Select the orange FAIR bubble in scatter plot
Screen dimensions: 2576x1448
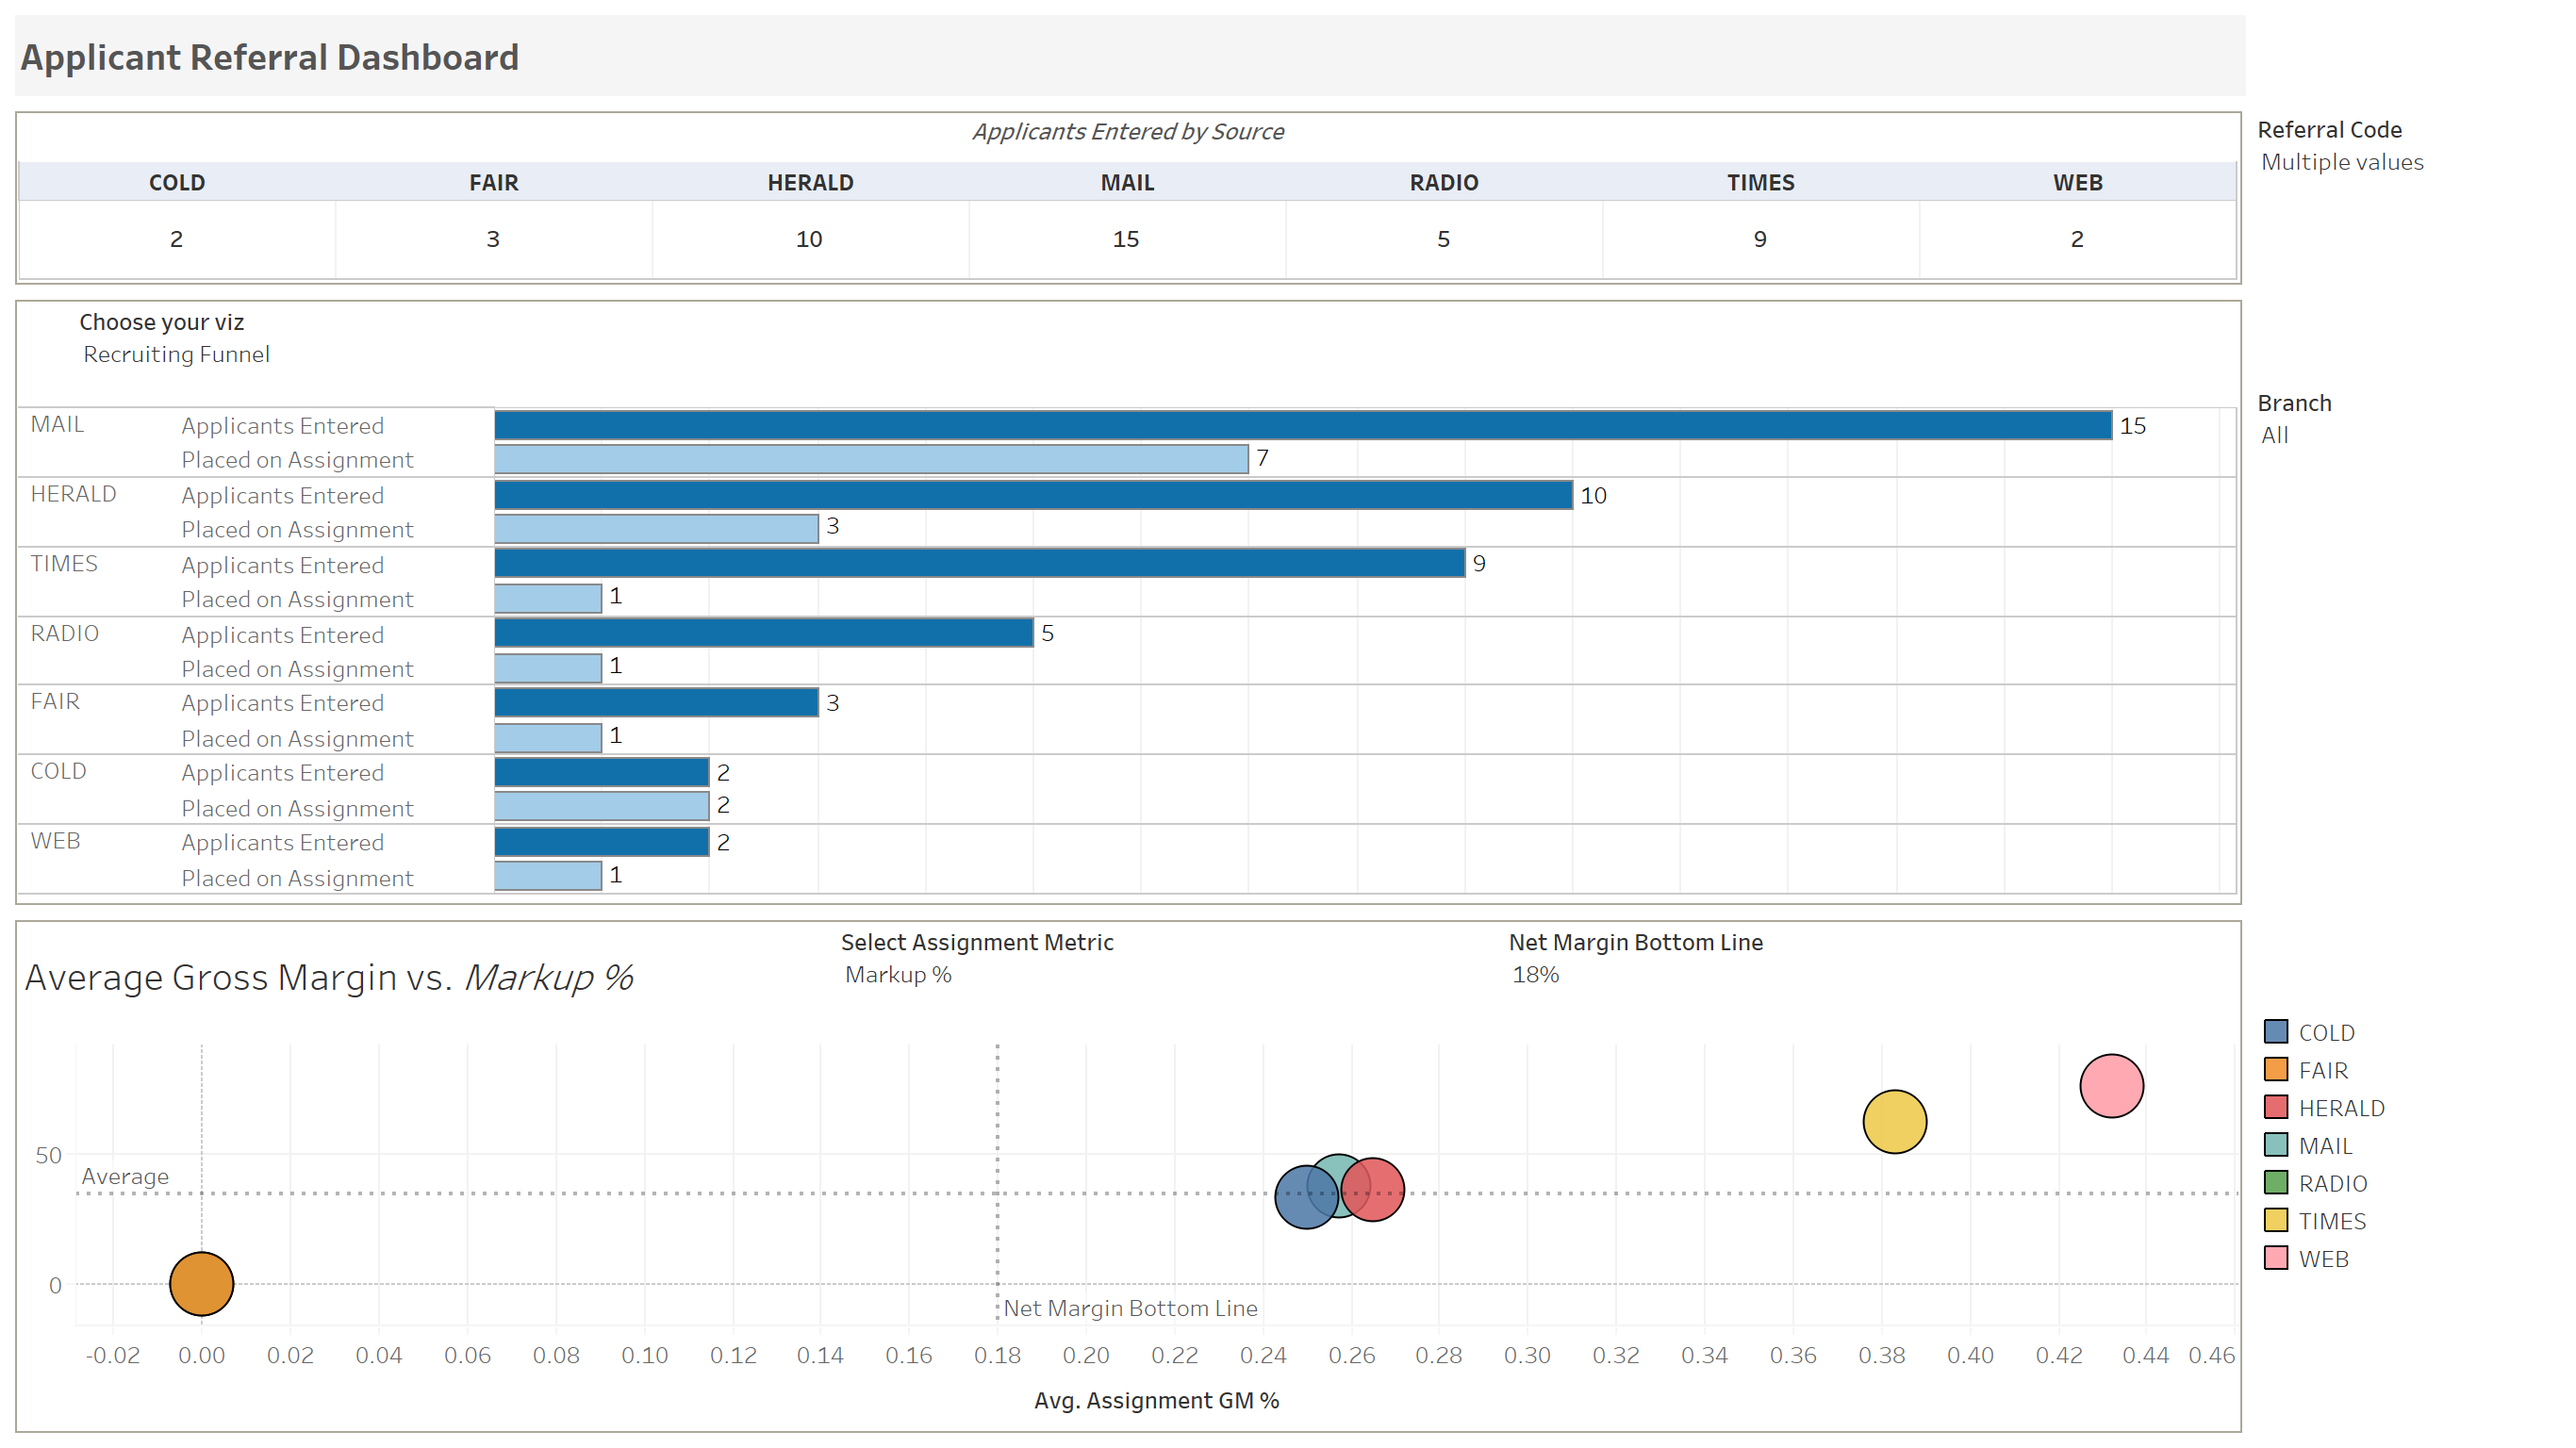[202, 1284]
